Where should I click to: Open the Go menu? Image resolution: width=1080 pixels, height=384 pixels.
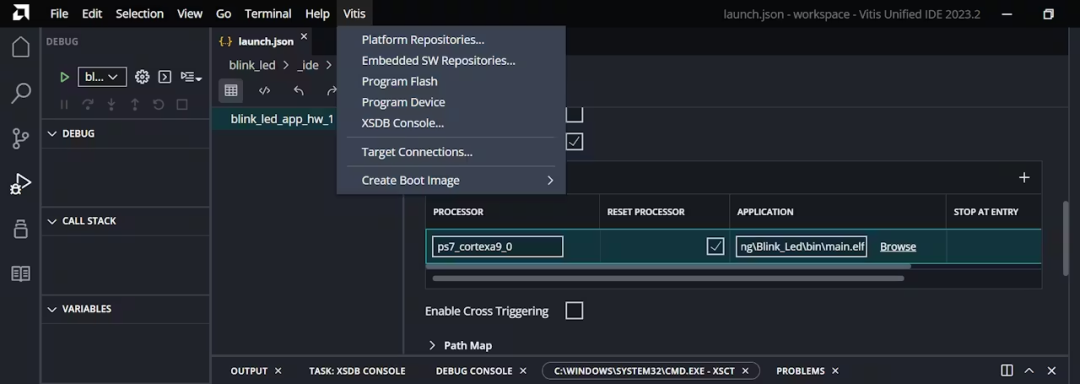[223, 14]
